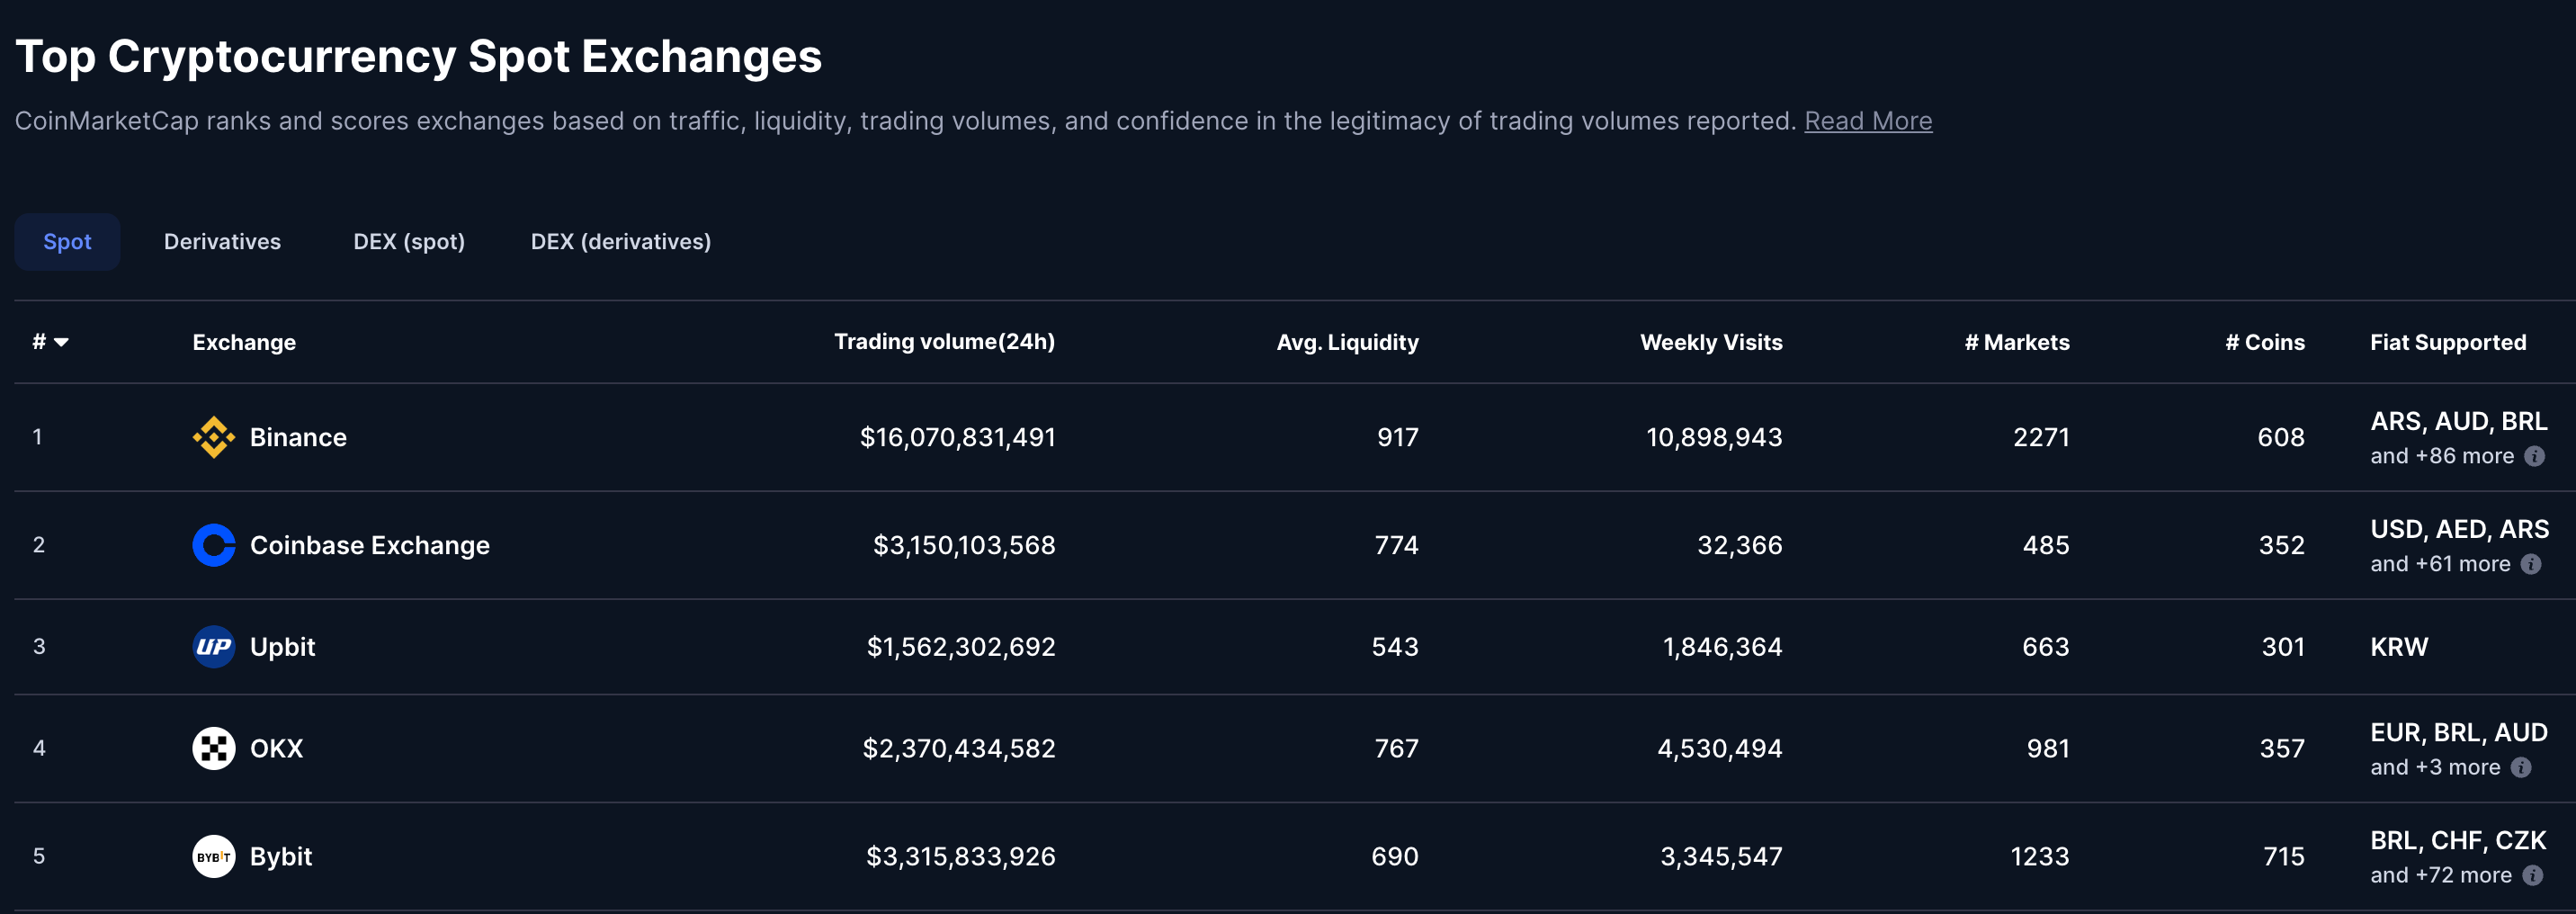
Task: Sort table by Weekly Visits header
Action: pos(1711,342)
